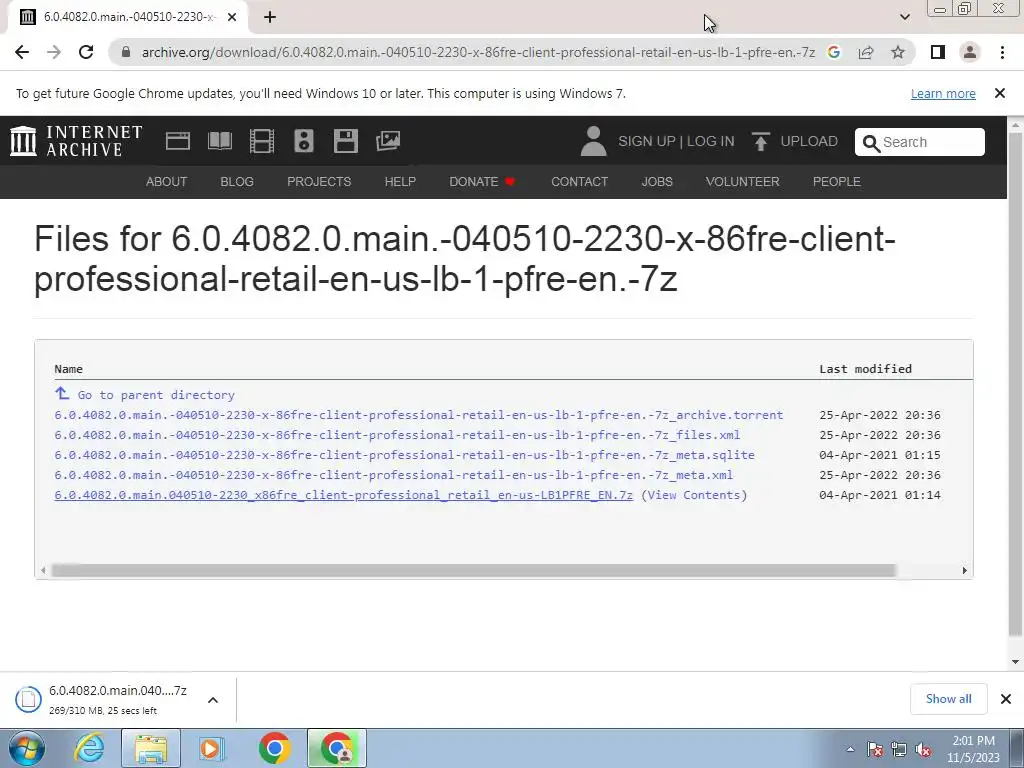1024x768 pixels.
Task: Click the muted volume tray icon
Action: coord(923,750)
